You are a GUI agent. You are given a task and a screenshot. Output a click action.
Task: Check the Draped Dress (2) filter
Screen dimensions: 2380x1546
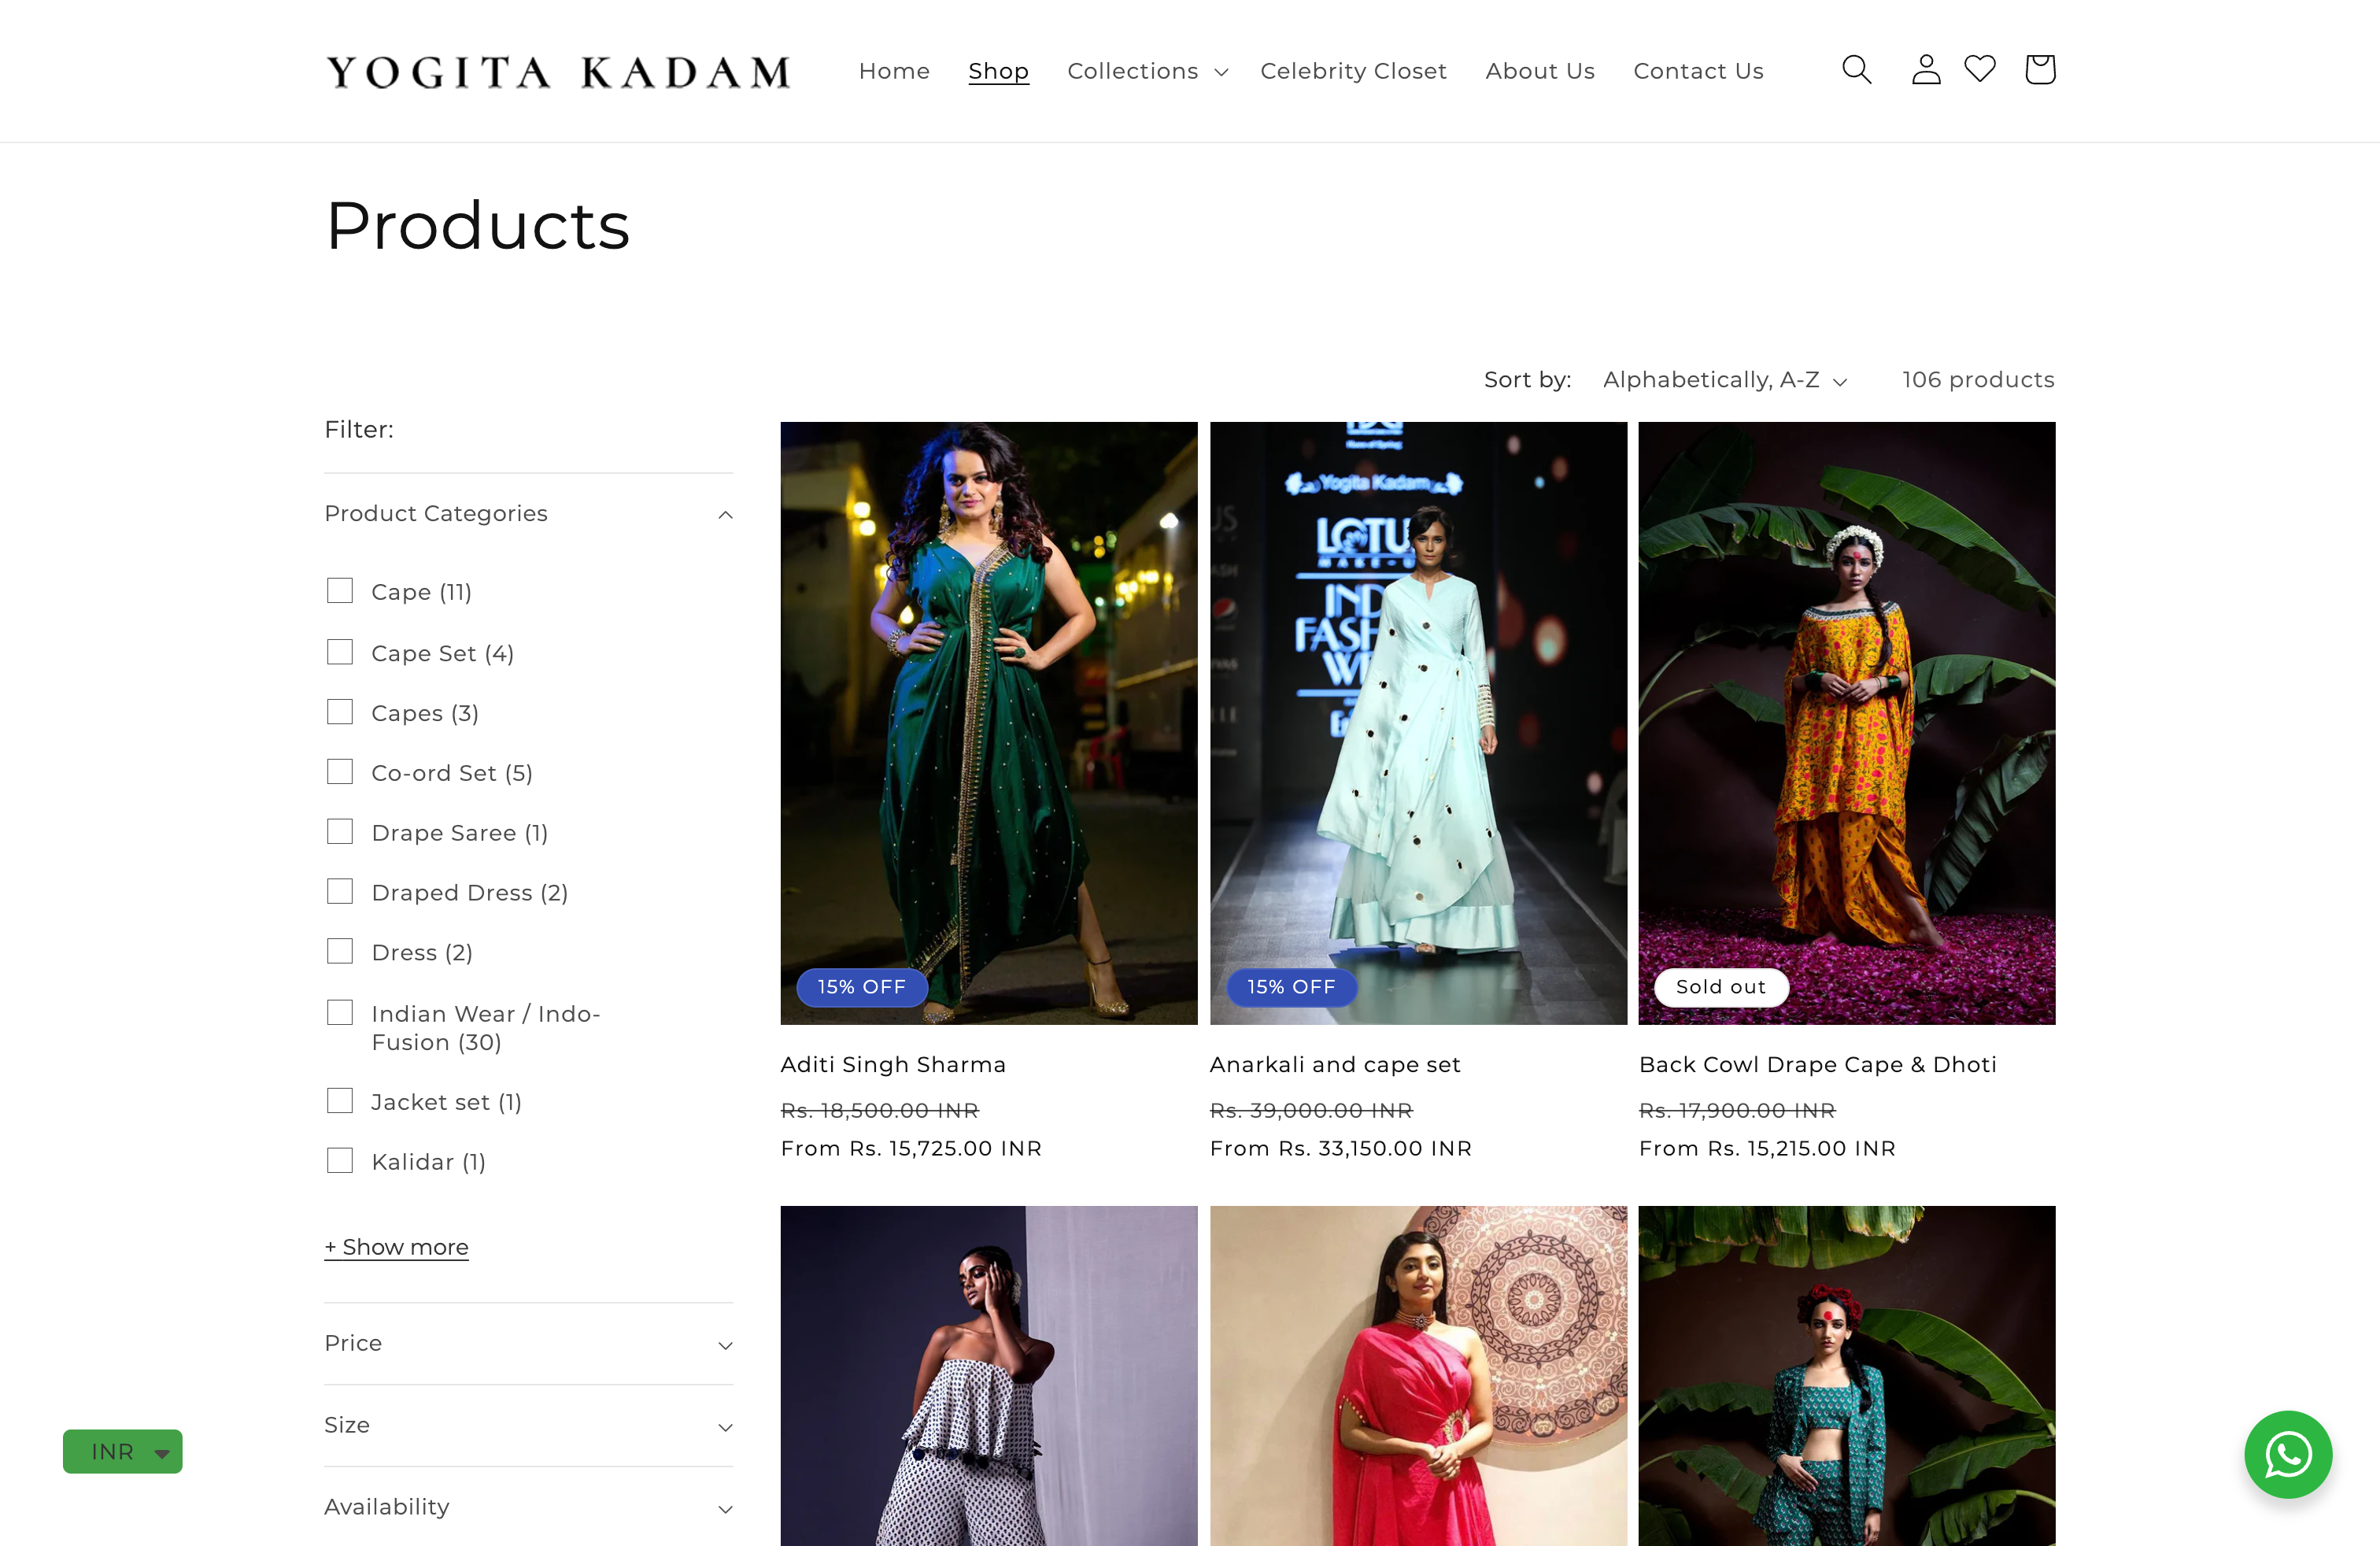(x=340, y=890)
